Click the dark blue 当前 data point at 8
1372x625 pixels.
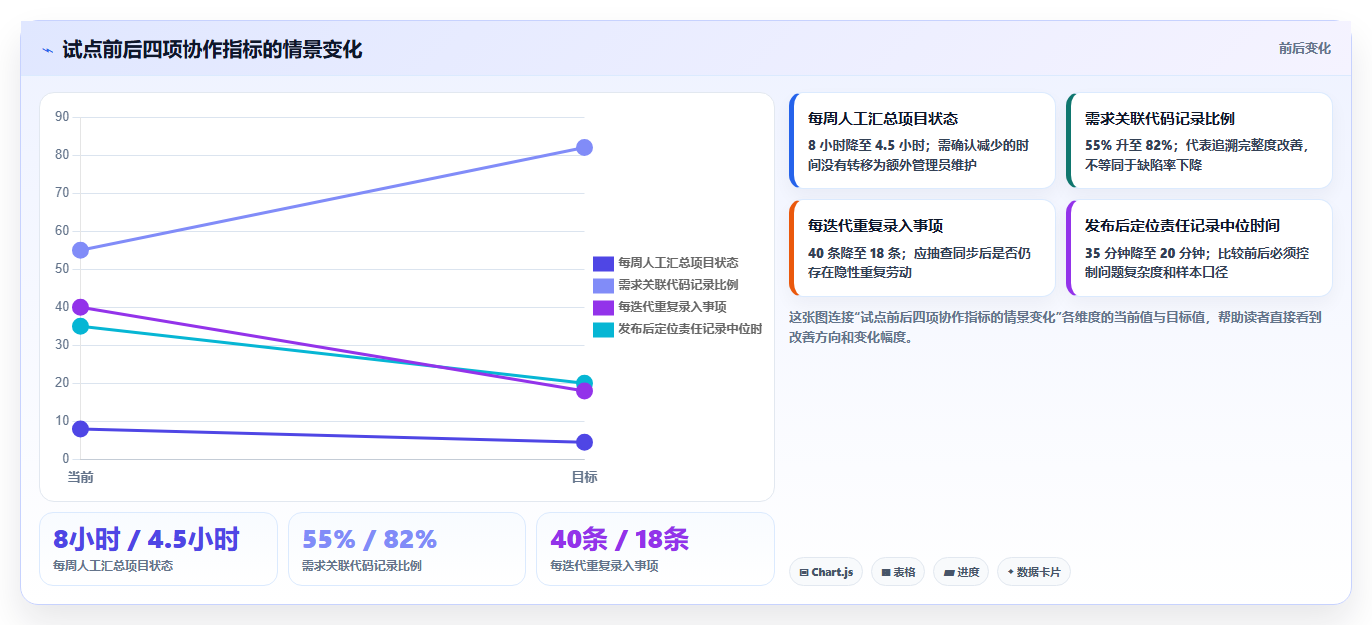click(x=81, y=429)
